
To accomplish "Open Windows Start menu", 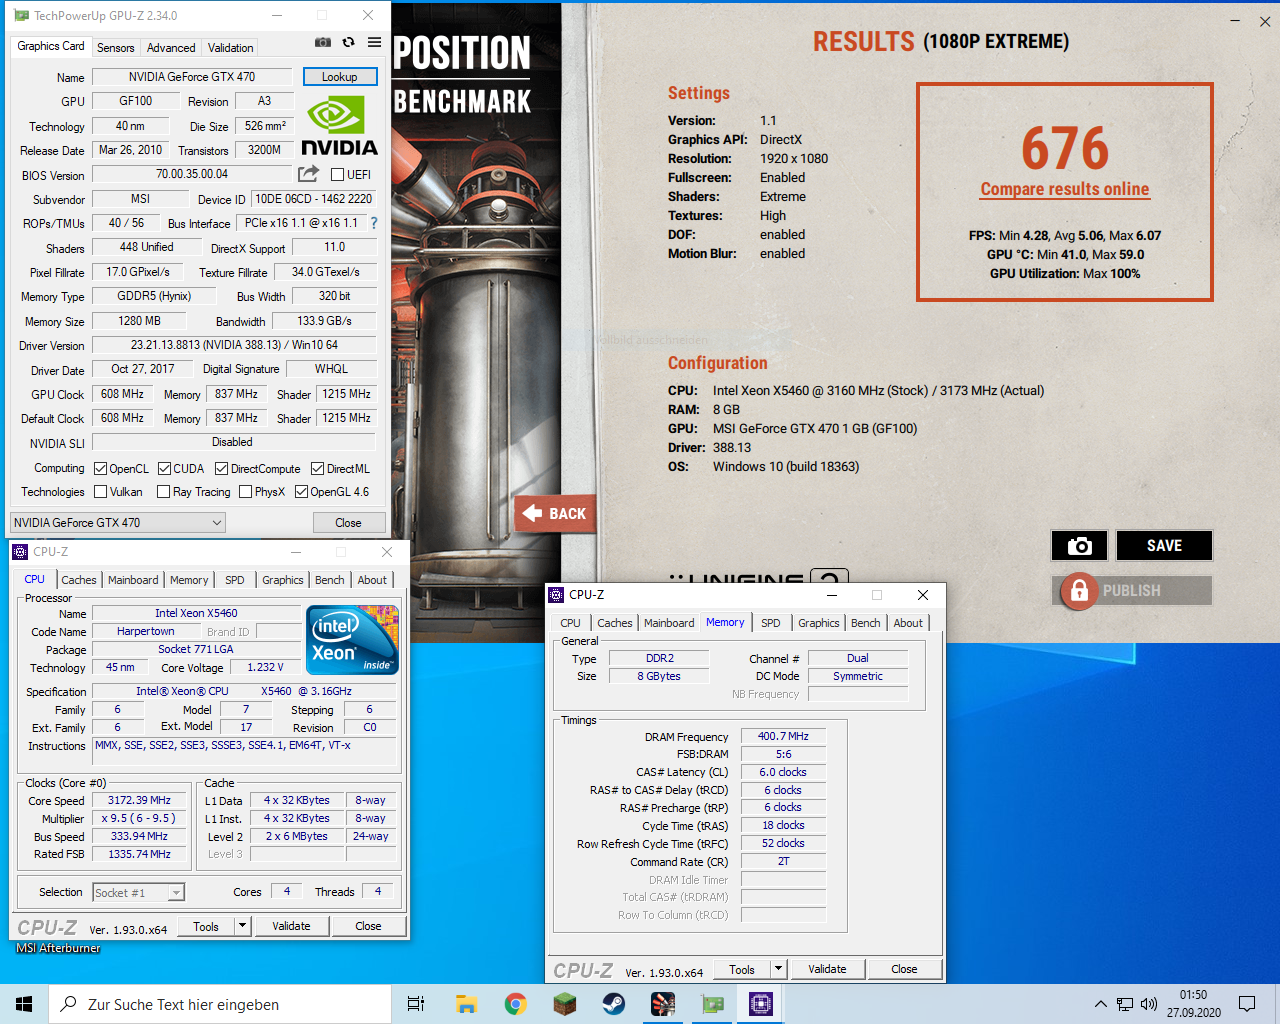I will pyautogui.click(x=24, y=1004).
